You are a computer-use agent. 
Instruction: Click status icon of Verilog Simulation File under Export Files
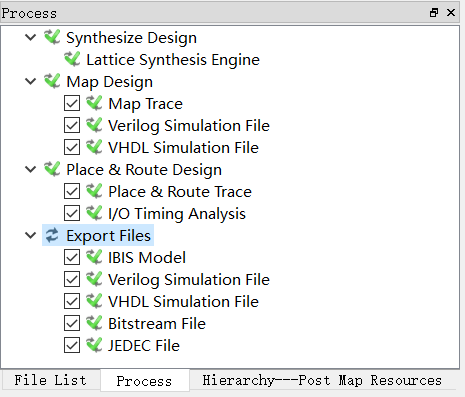[94, 279]
